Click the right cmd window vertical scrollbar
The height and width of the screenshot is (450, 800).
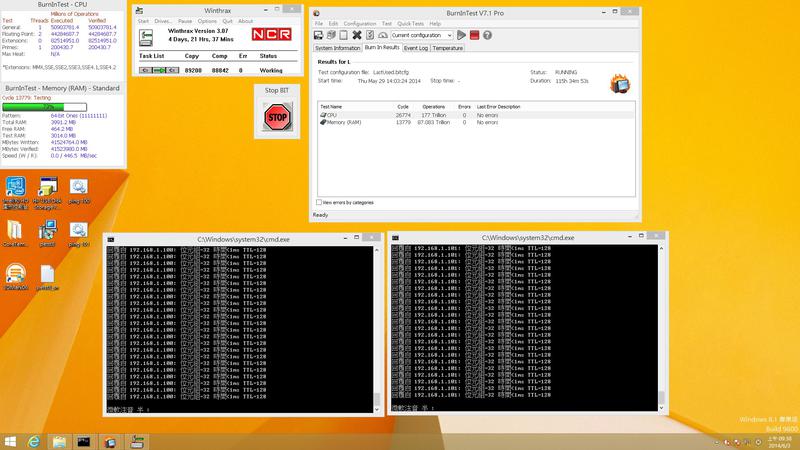(x=661, y=328)
